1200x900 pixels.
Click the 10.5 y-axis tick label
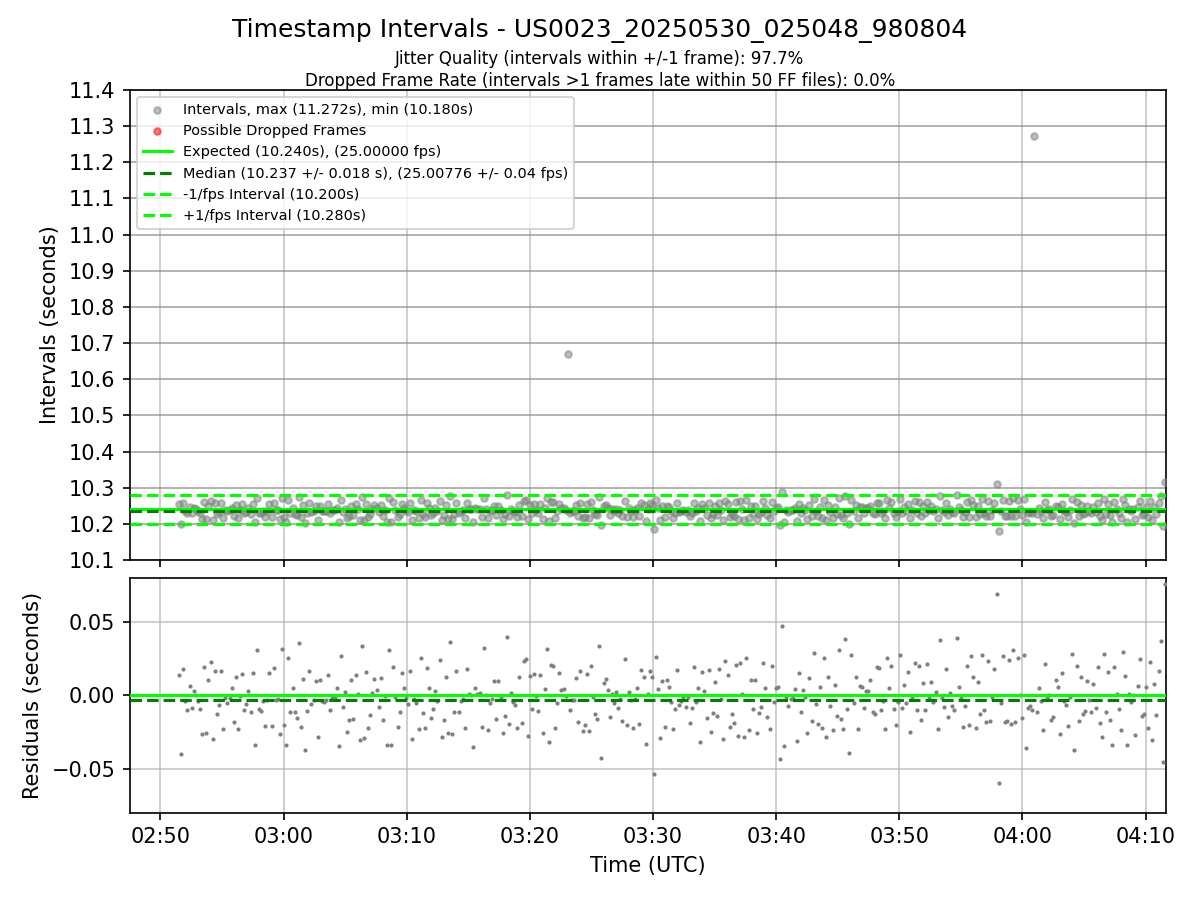coord(94,415)
